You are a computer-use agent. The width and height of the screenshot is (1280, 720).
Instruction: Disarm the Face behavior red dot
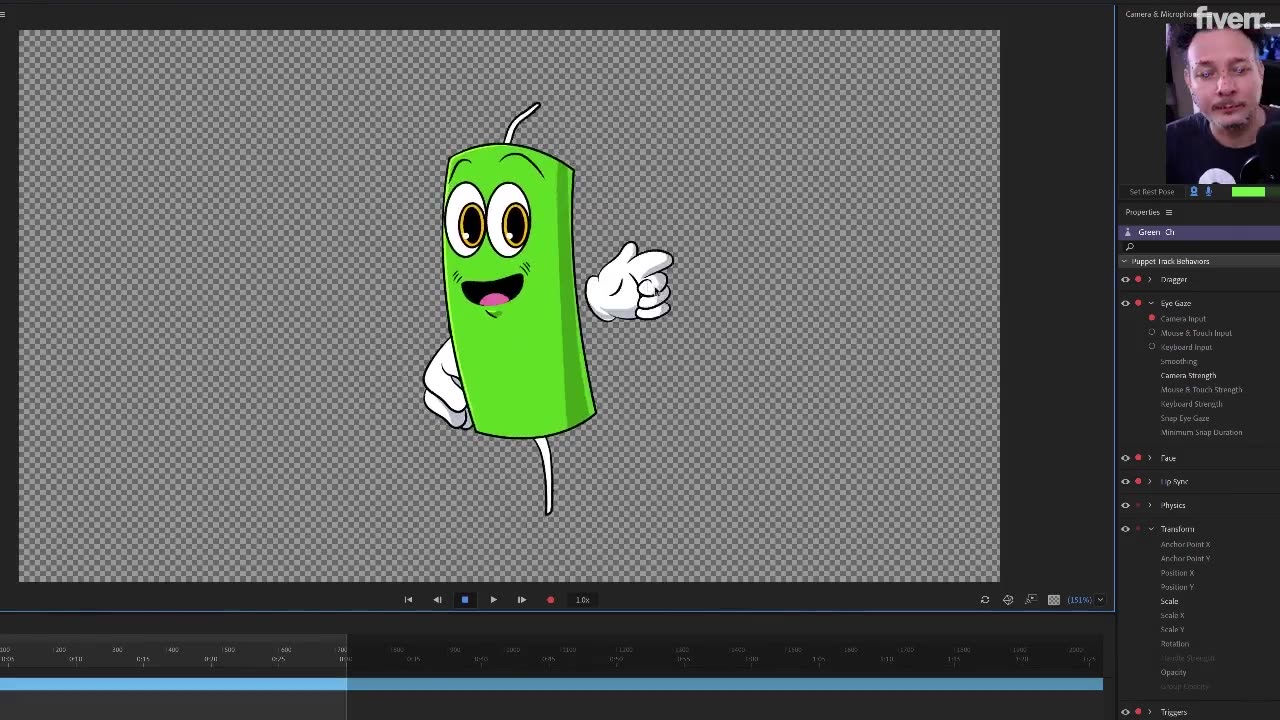click(1138, 458)
